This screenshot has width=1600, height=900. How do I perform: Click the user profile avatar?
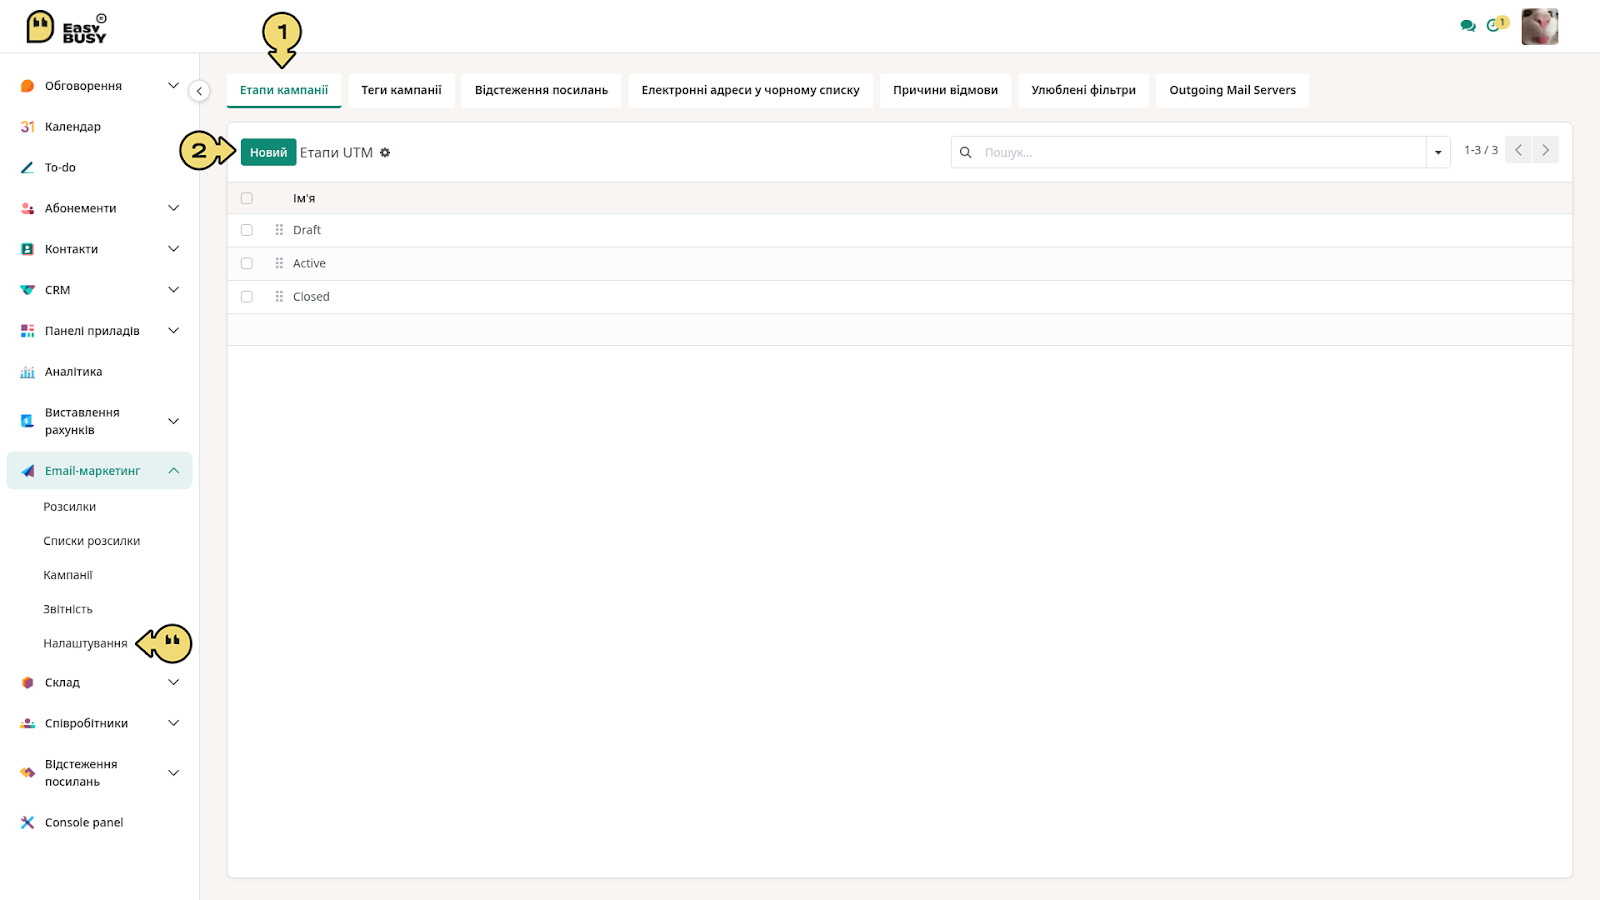(x=1540, y=26)
